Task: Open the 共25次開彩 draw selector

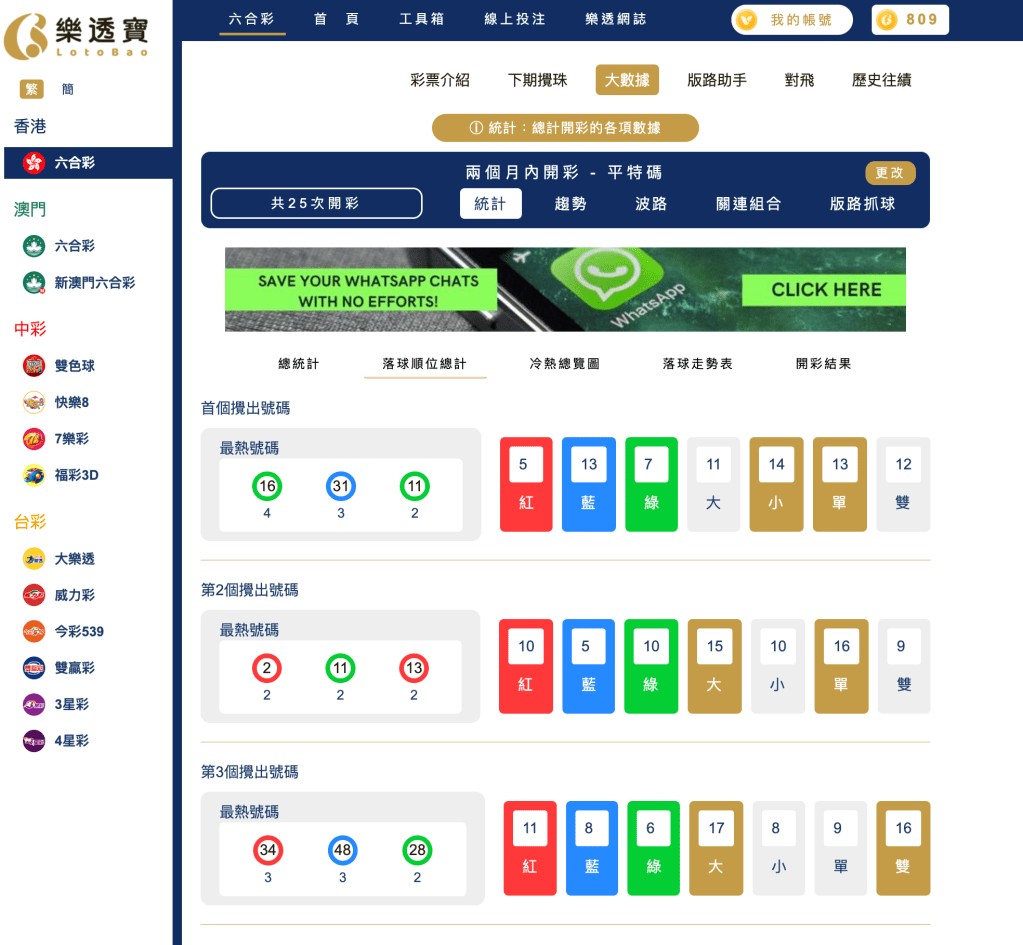Action: (x=316, y=203)
